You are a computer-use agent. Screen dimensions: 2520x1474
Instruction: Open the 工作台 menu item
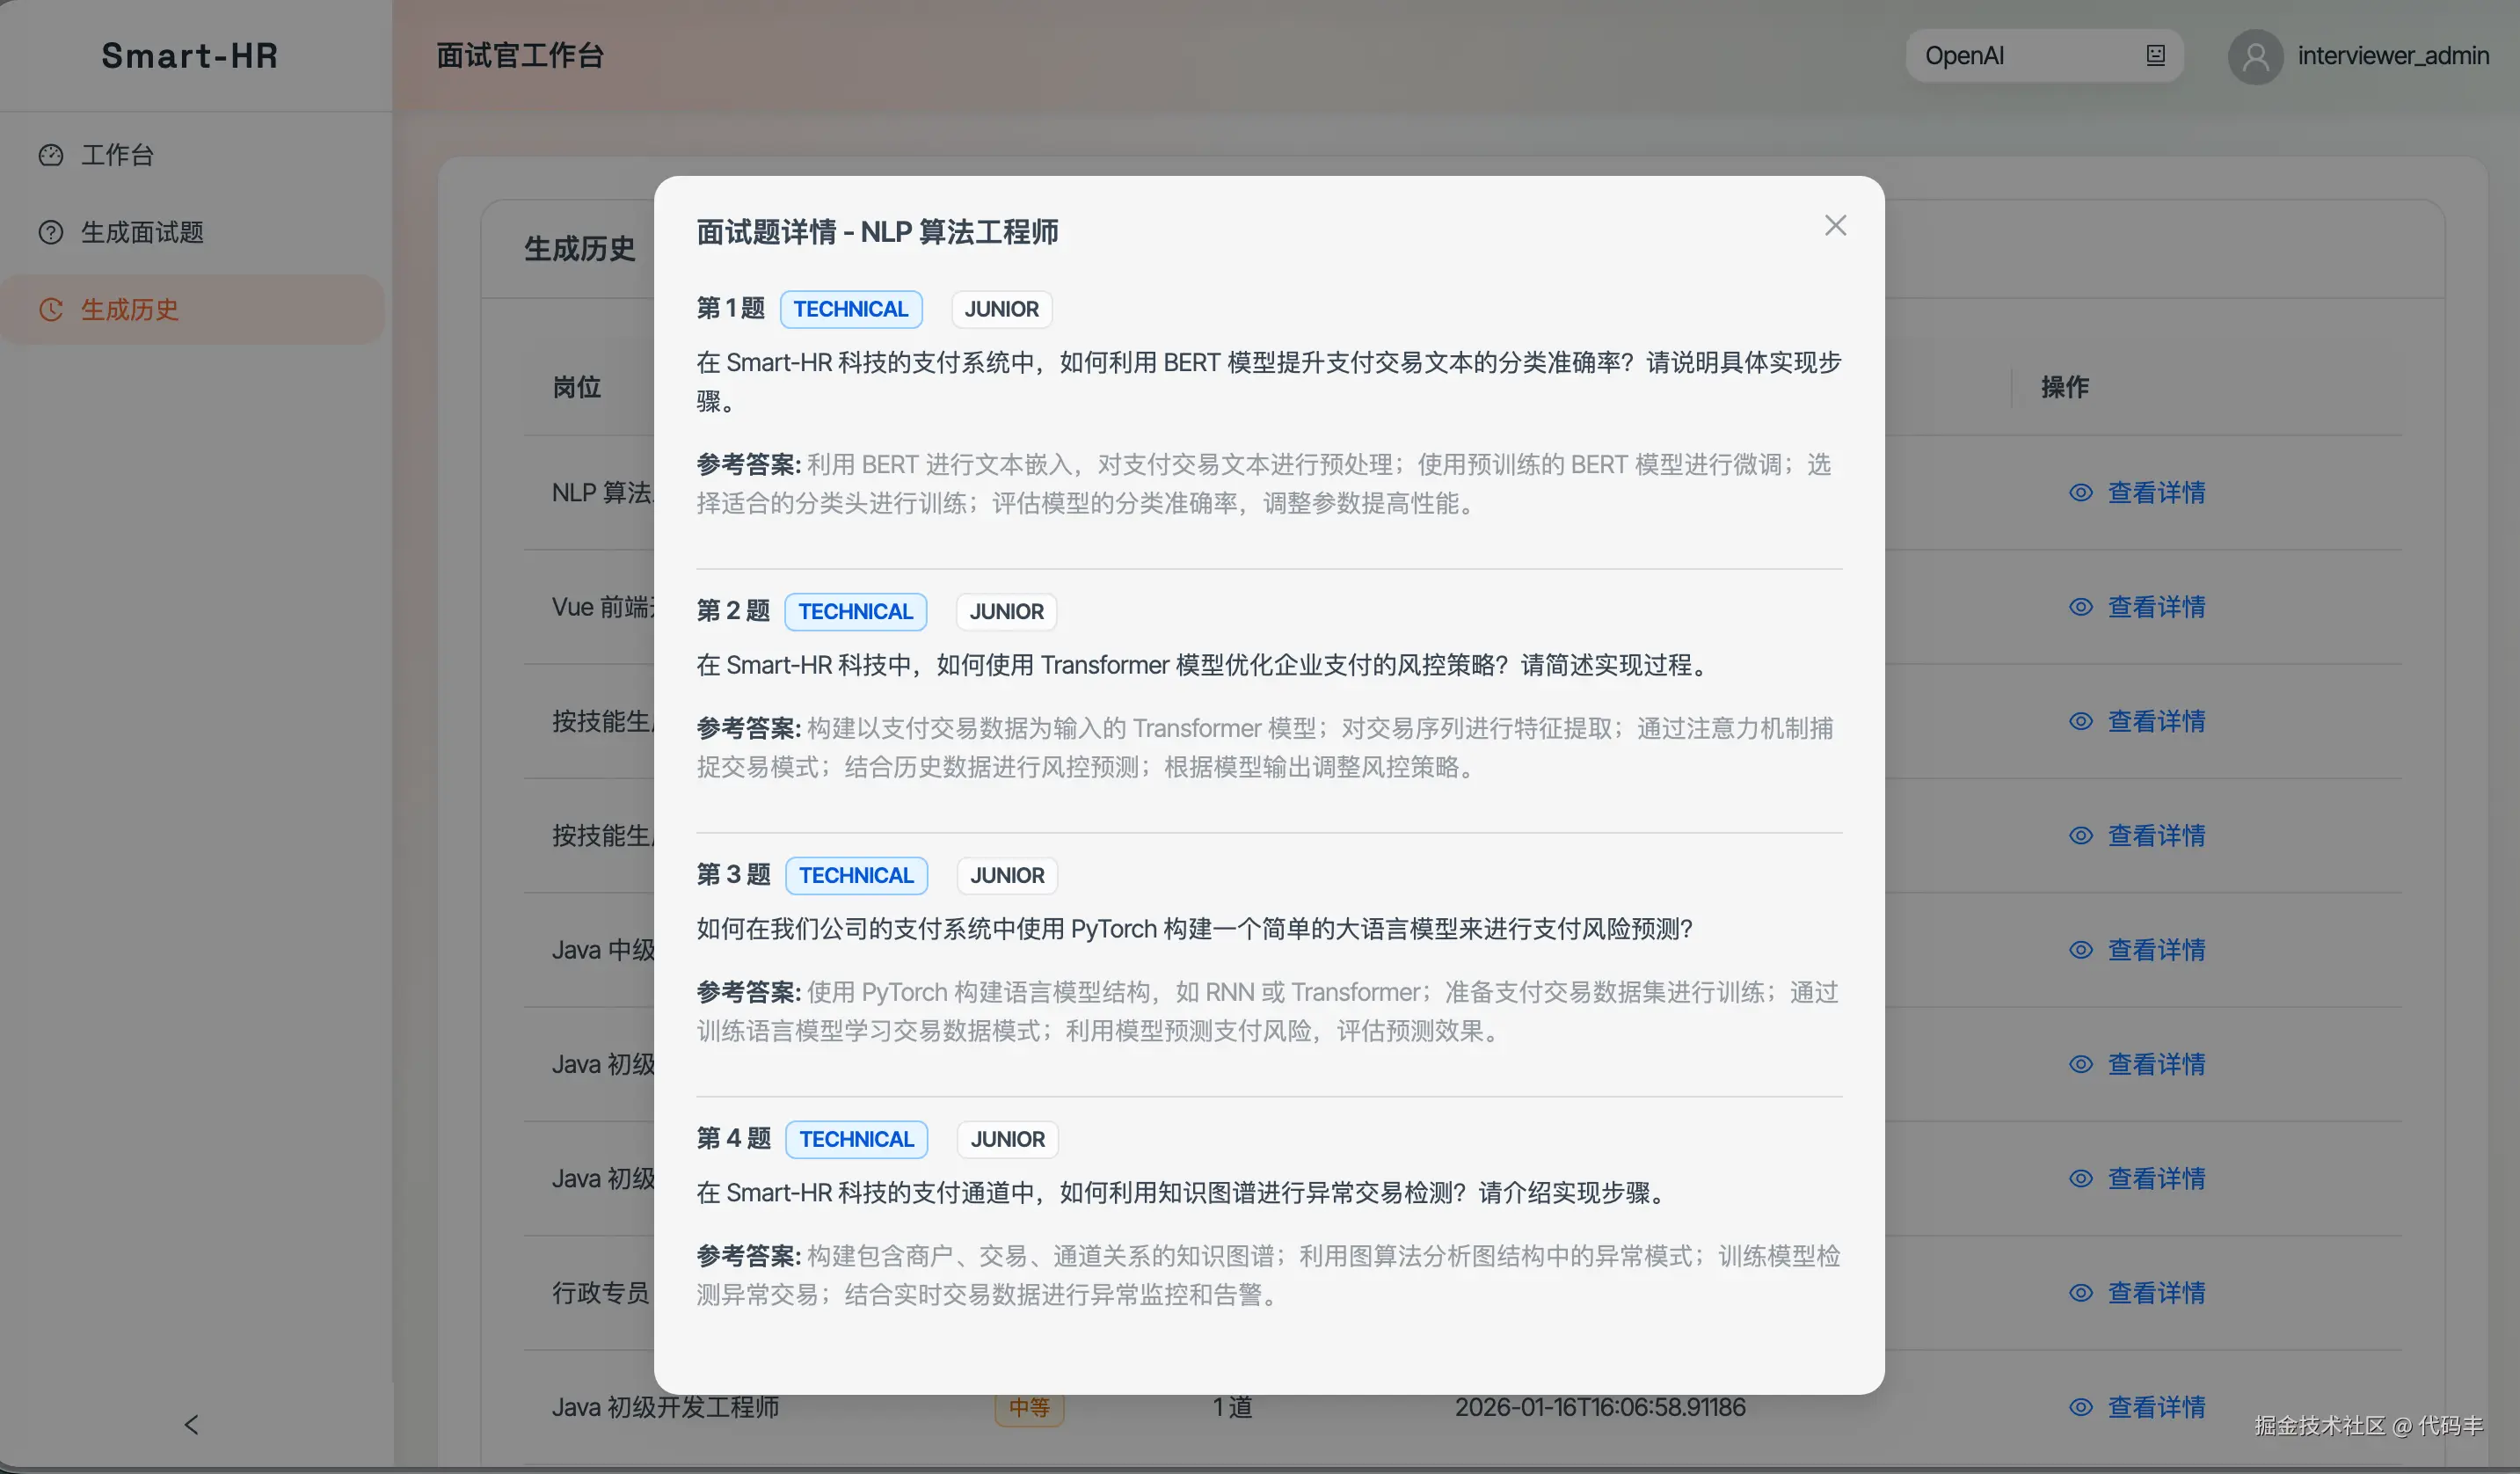click(117, 155)
